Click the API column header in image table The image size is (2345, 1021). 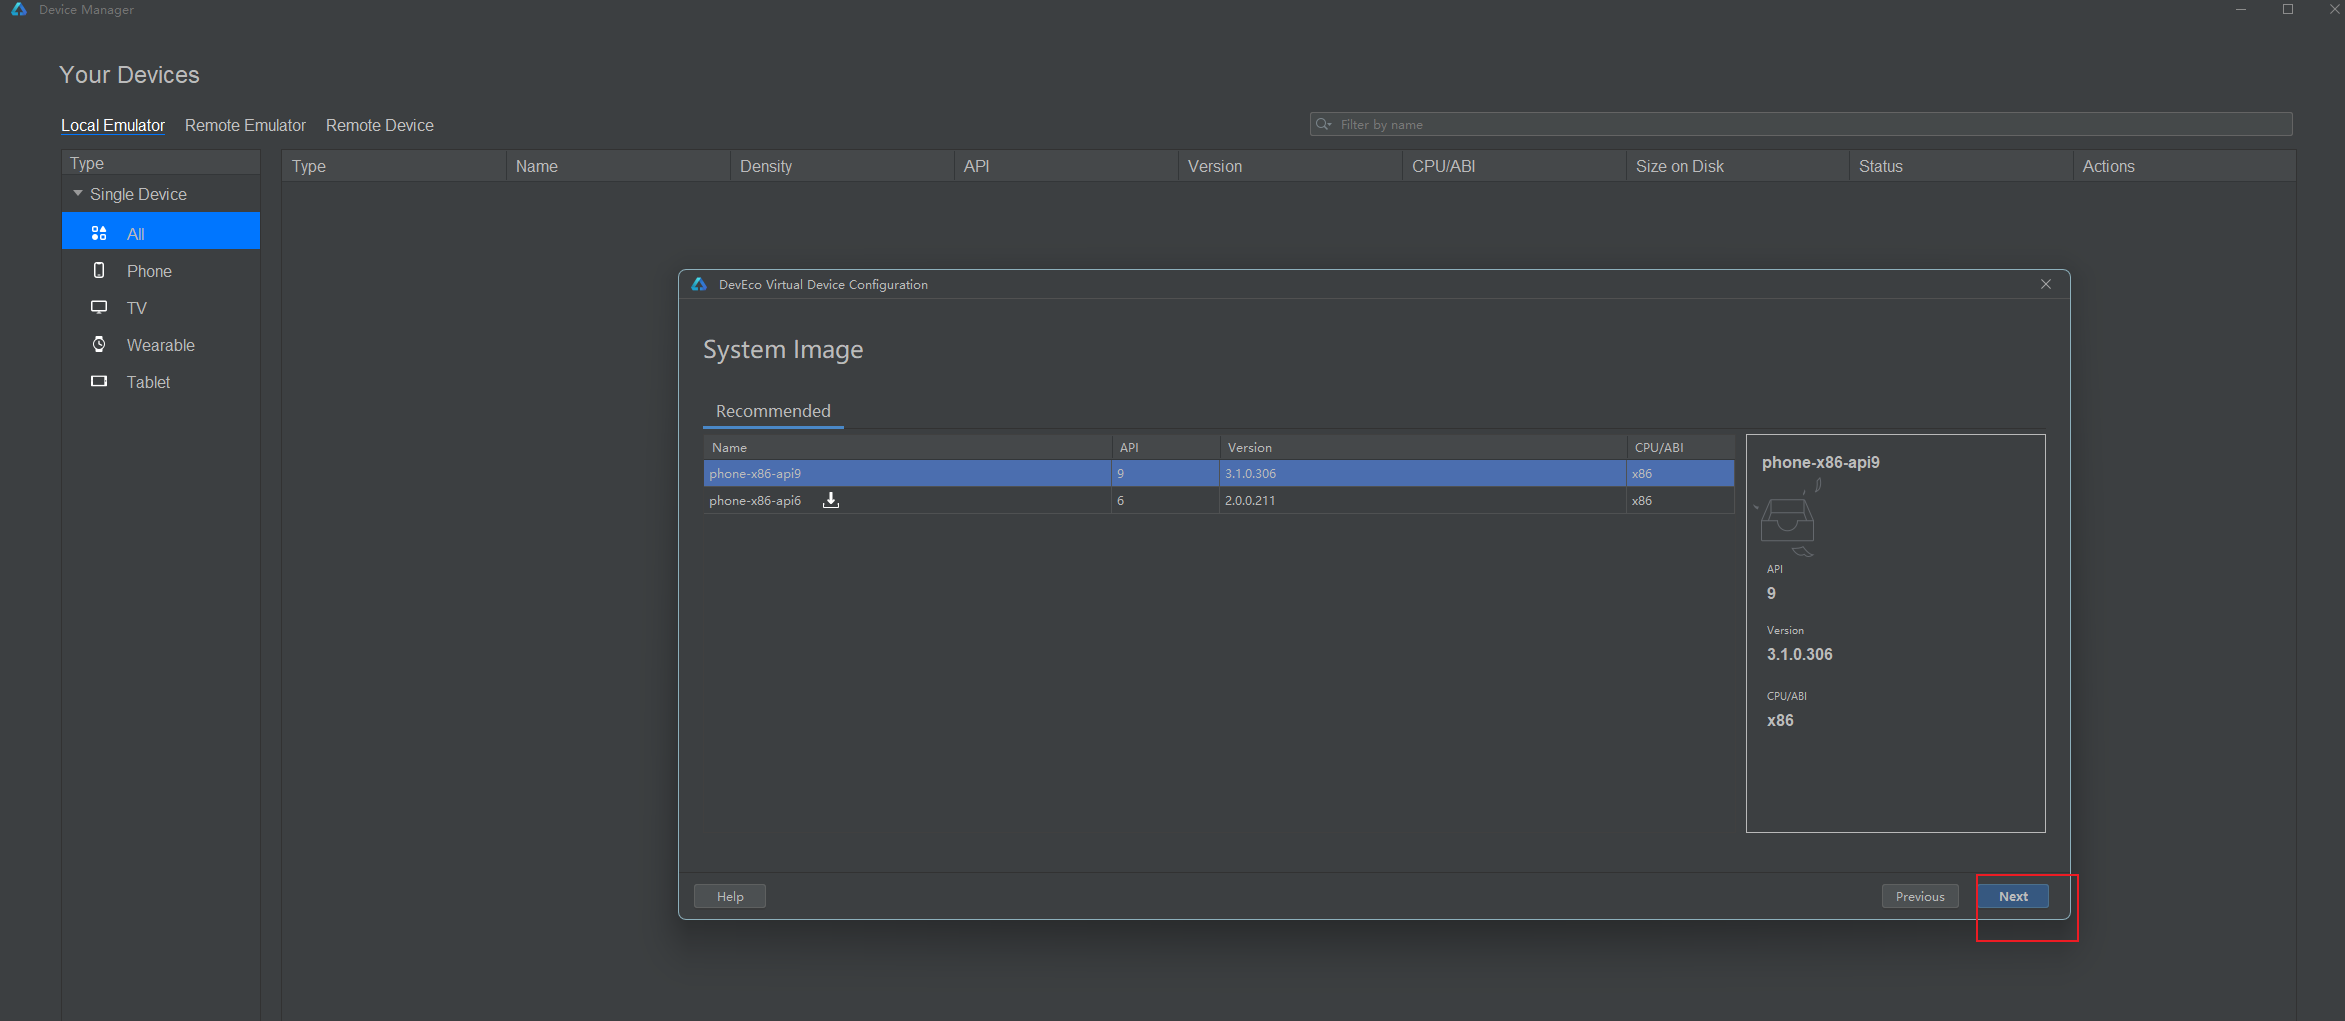click(x=1166, y=447)
